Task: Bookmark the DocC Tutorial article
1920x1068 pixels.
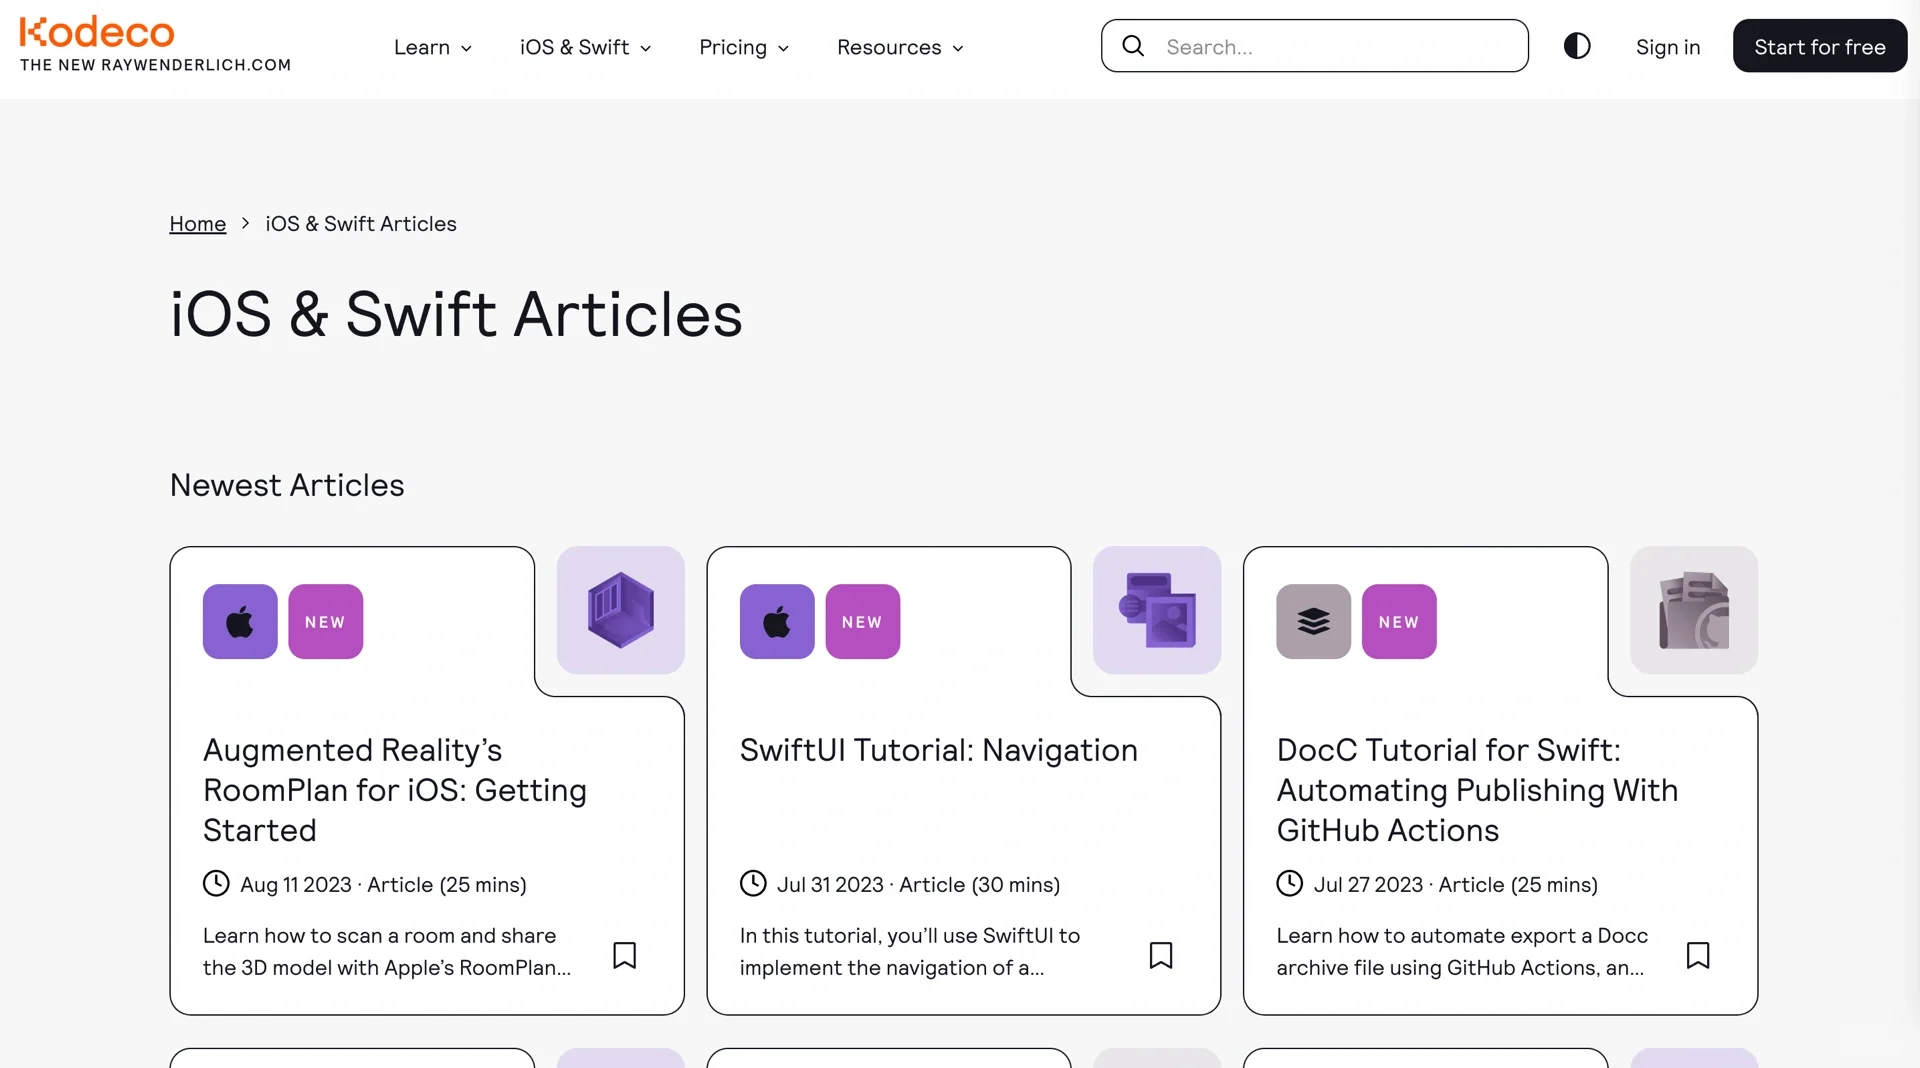Action: [x=1698, y=955]
